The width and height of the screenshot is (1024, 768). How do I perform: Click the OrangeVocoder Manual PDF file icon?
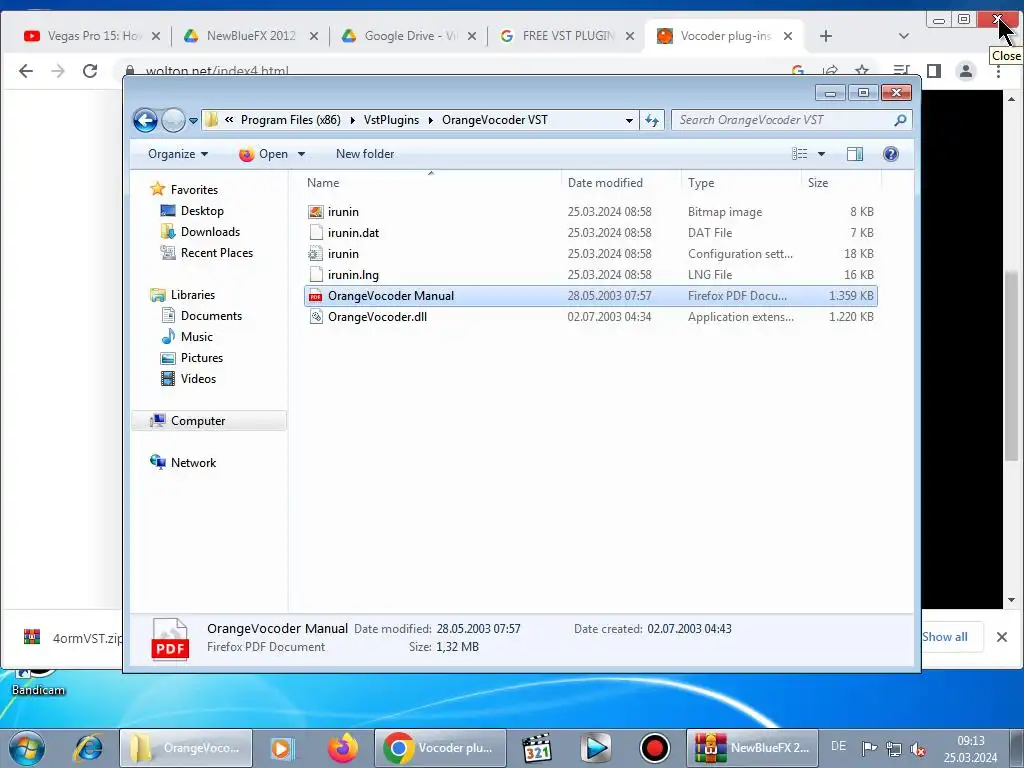point(316,296)
